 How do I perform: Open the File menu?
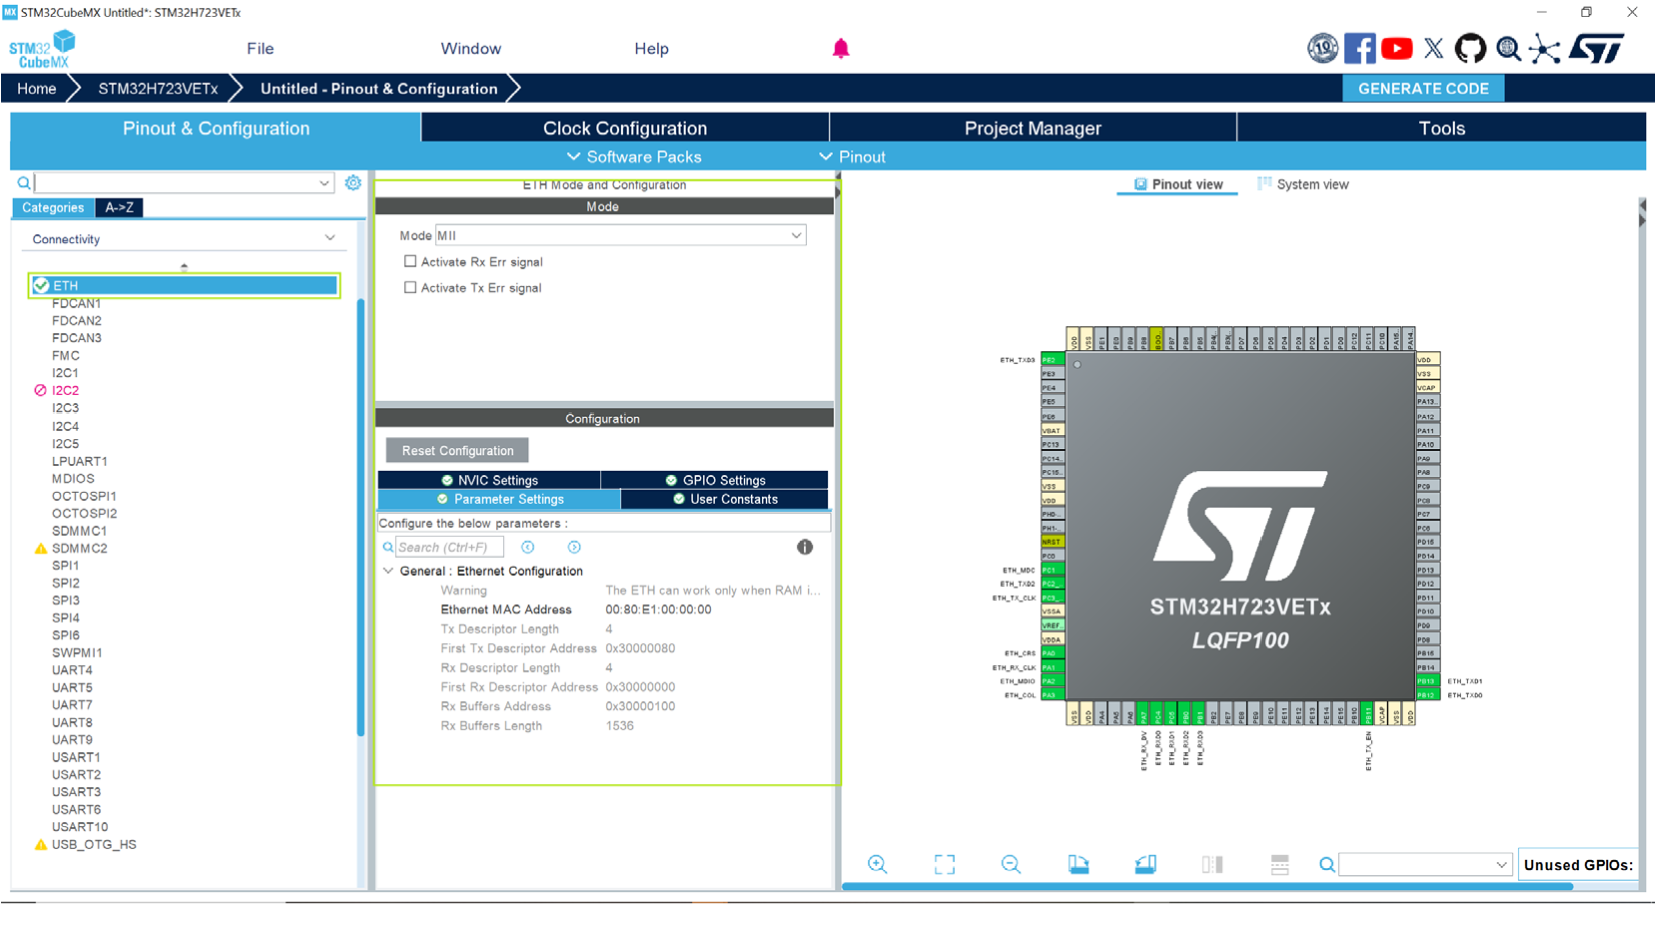coord(260,48)
